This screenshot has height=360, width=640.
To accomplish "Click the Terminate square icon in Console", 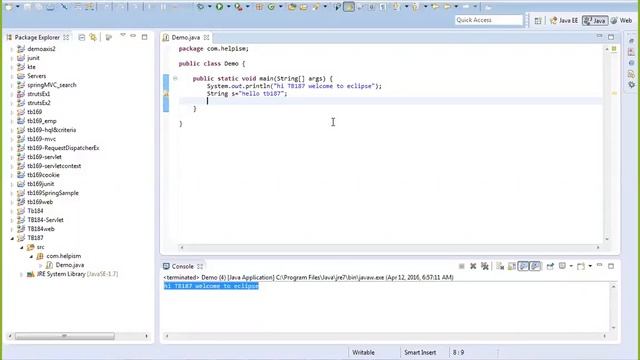I will (x=462, y=266).
